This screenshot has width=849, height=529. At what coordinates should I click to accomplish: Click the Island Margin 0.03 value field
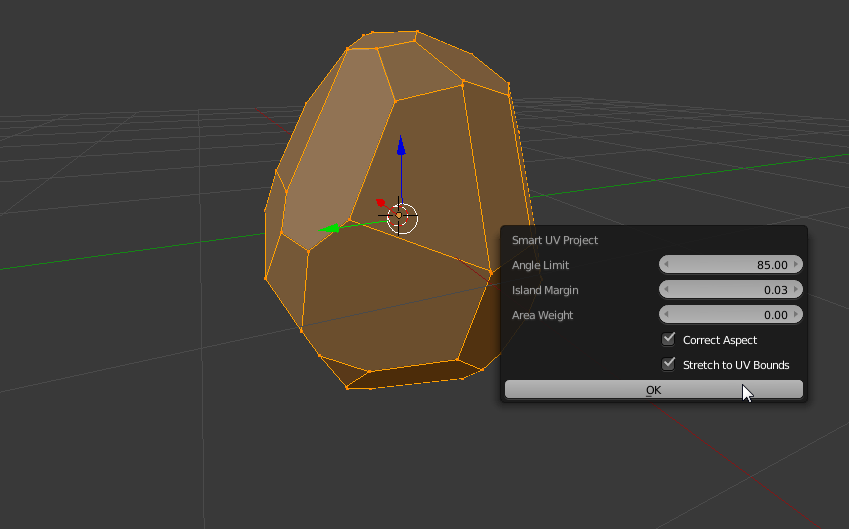tap(731, 290)
